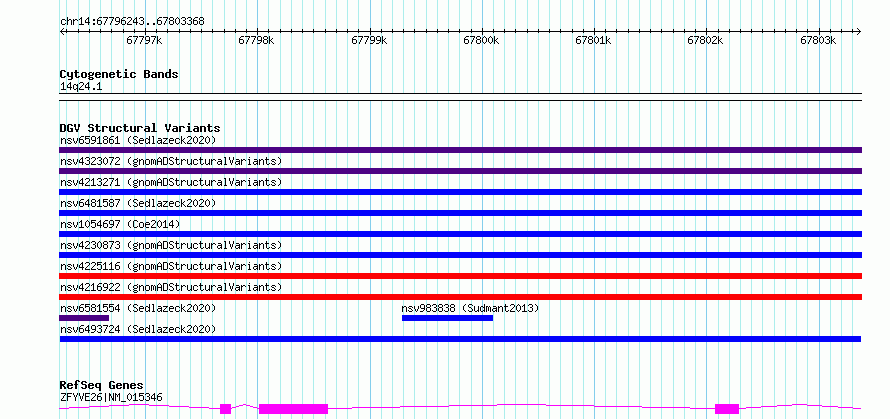This screenshot has height=419, width=890.
Task: Click the chr14:67796243..67803368 coordinate text
Action: click(x=132, y=22)
